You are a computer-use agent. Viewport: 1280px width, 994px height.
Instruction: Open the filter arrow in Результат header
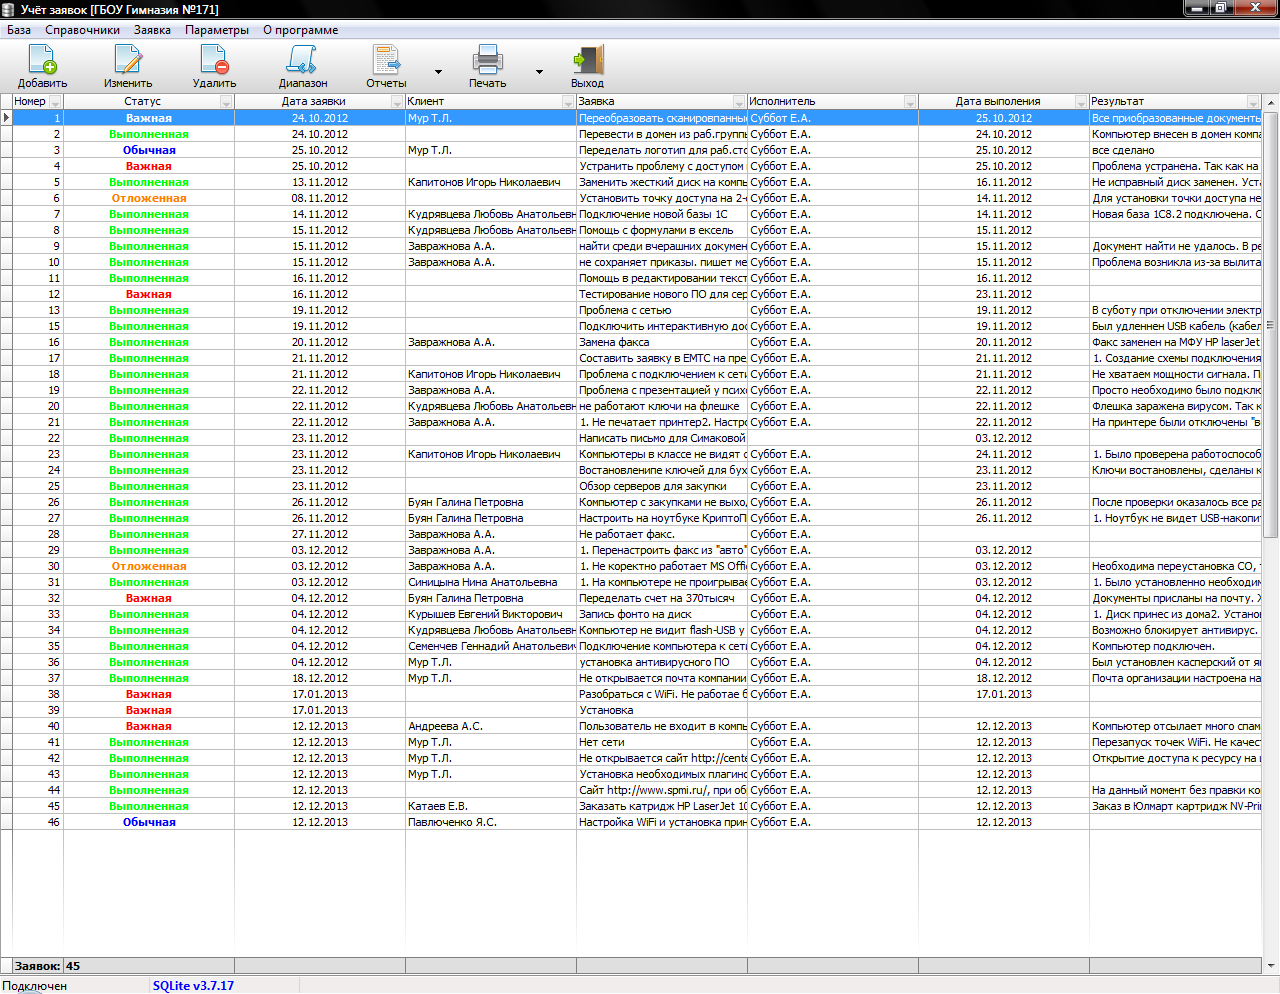1253,102
